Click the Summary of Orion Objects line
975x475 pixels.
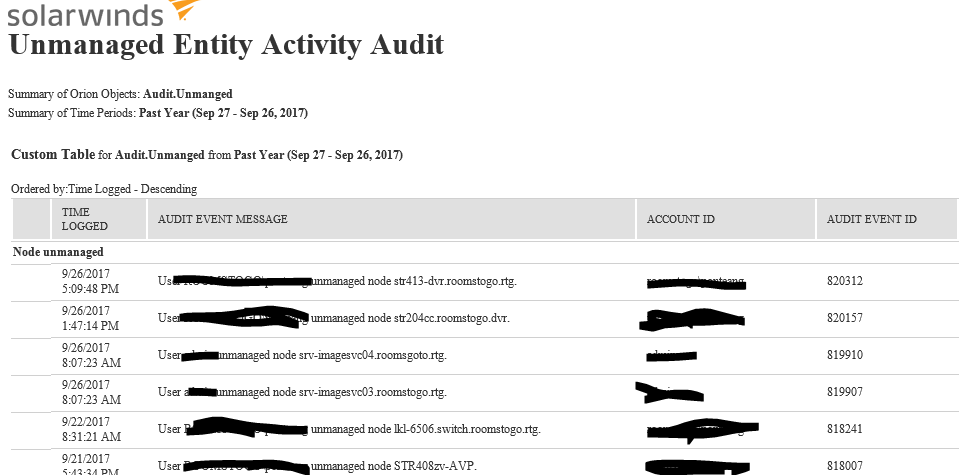coord(120,94)
